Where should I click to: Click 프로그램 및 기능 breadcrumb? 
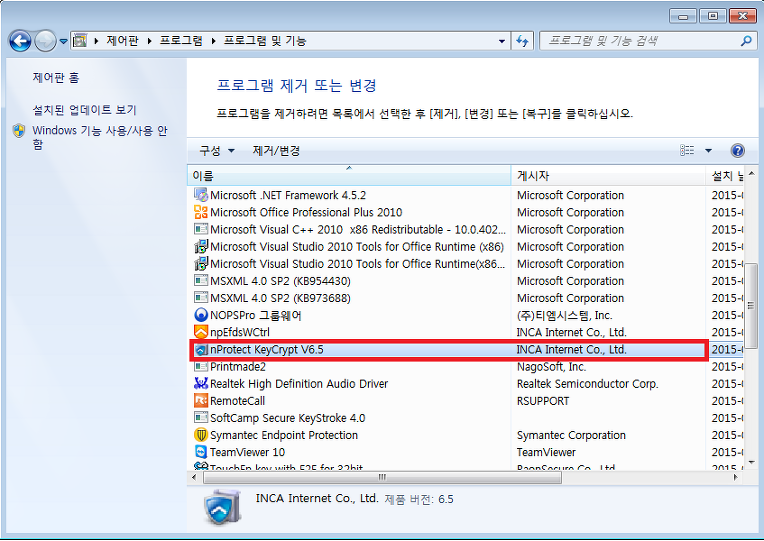[x=265, y=41]
